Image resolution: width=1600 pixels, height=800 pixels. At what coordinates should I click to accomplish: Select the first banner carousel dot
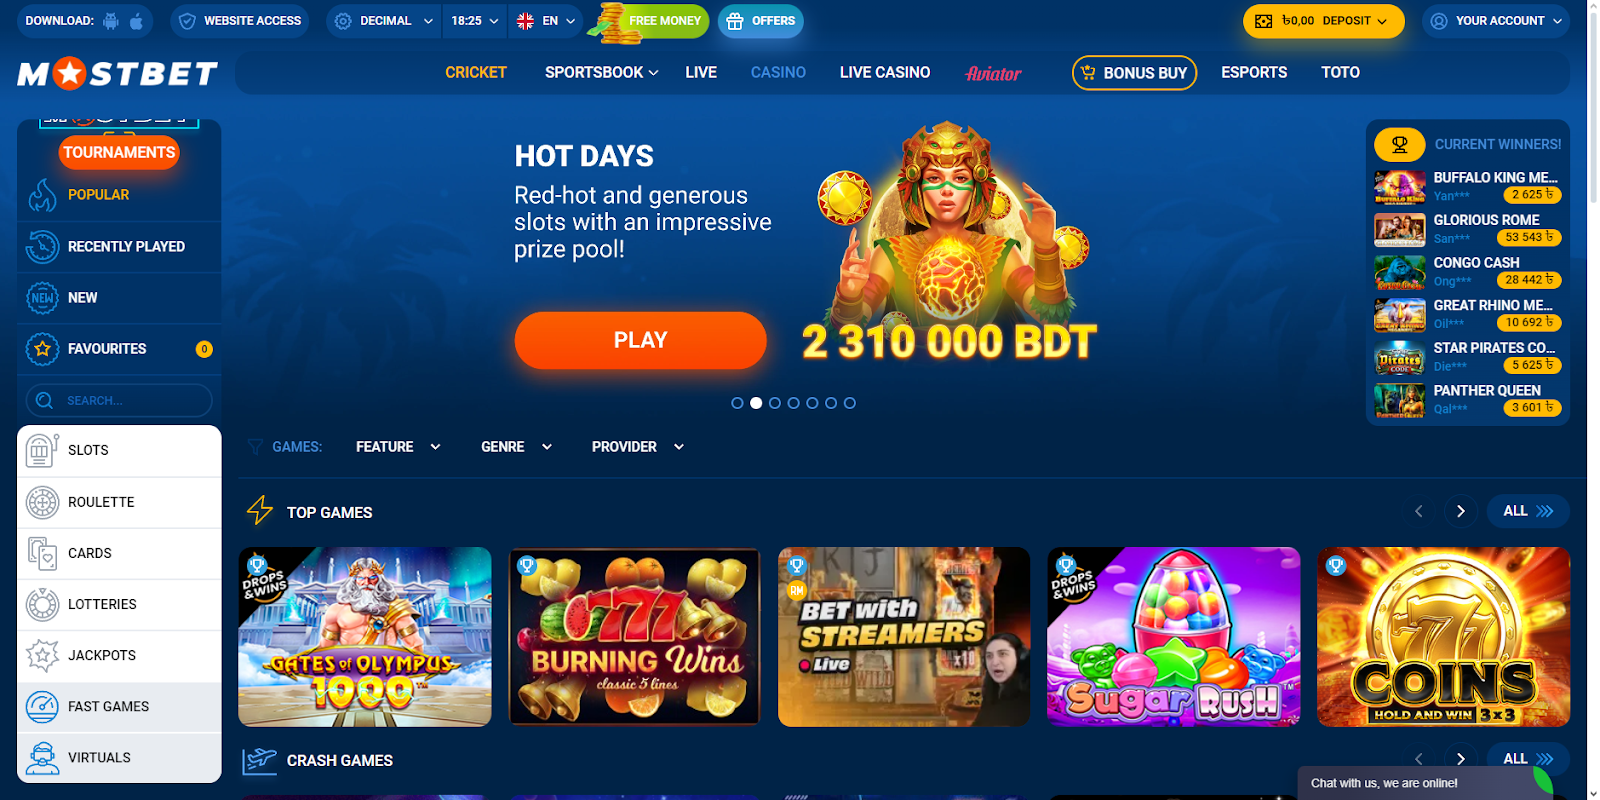point(737,403)
